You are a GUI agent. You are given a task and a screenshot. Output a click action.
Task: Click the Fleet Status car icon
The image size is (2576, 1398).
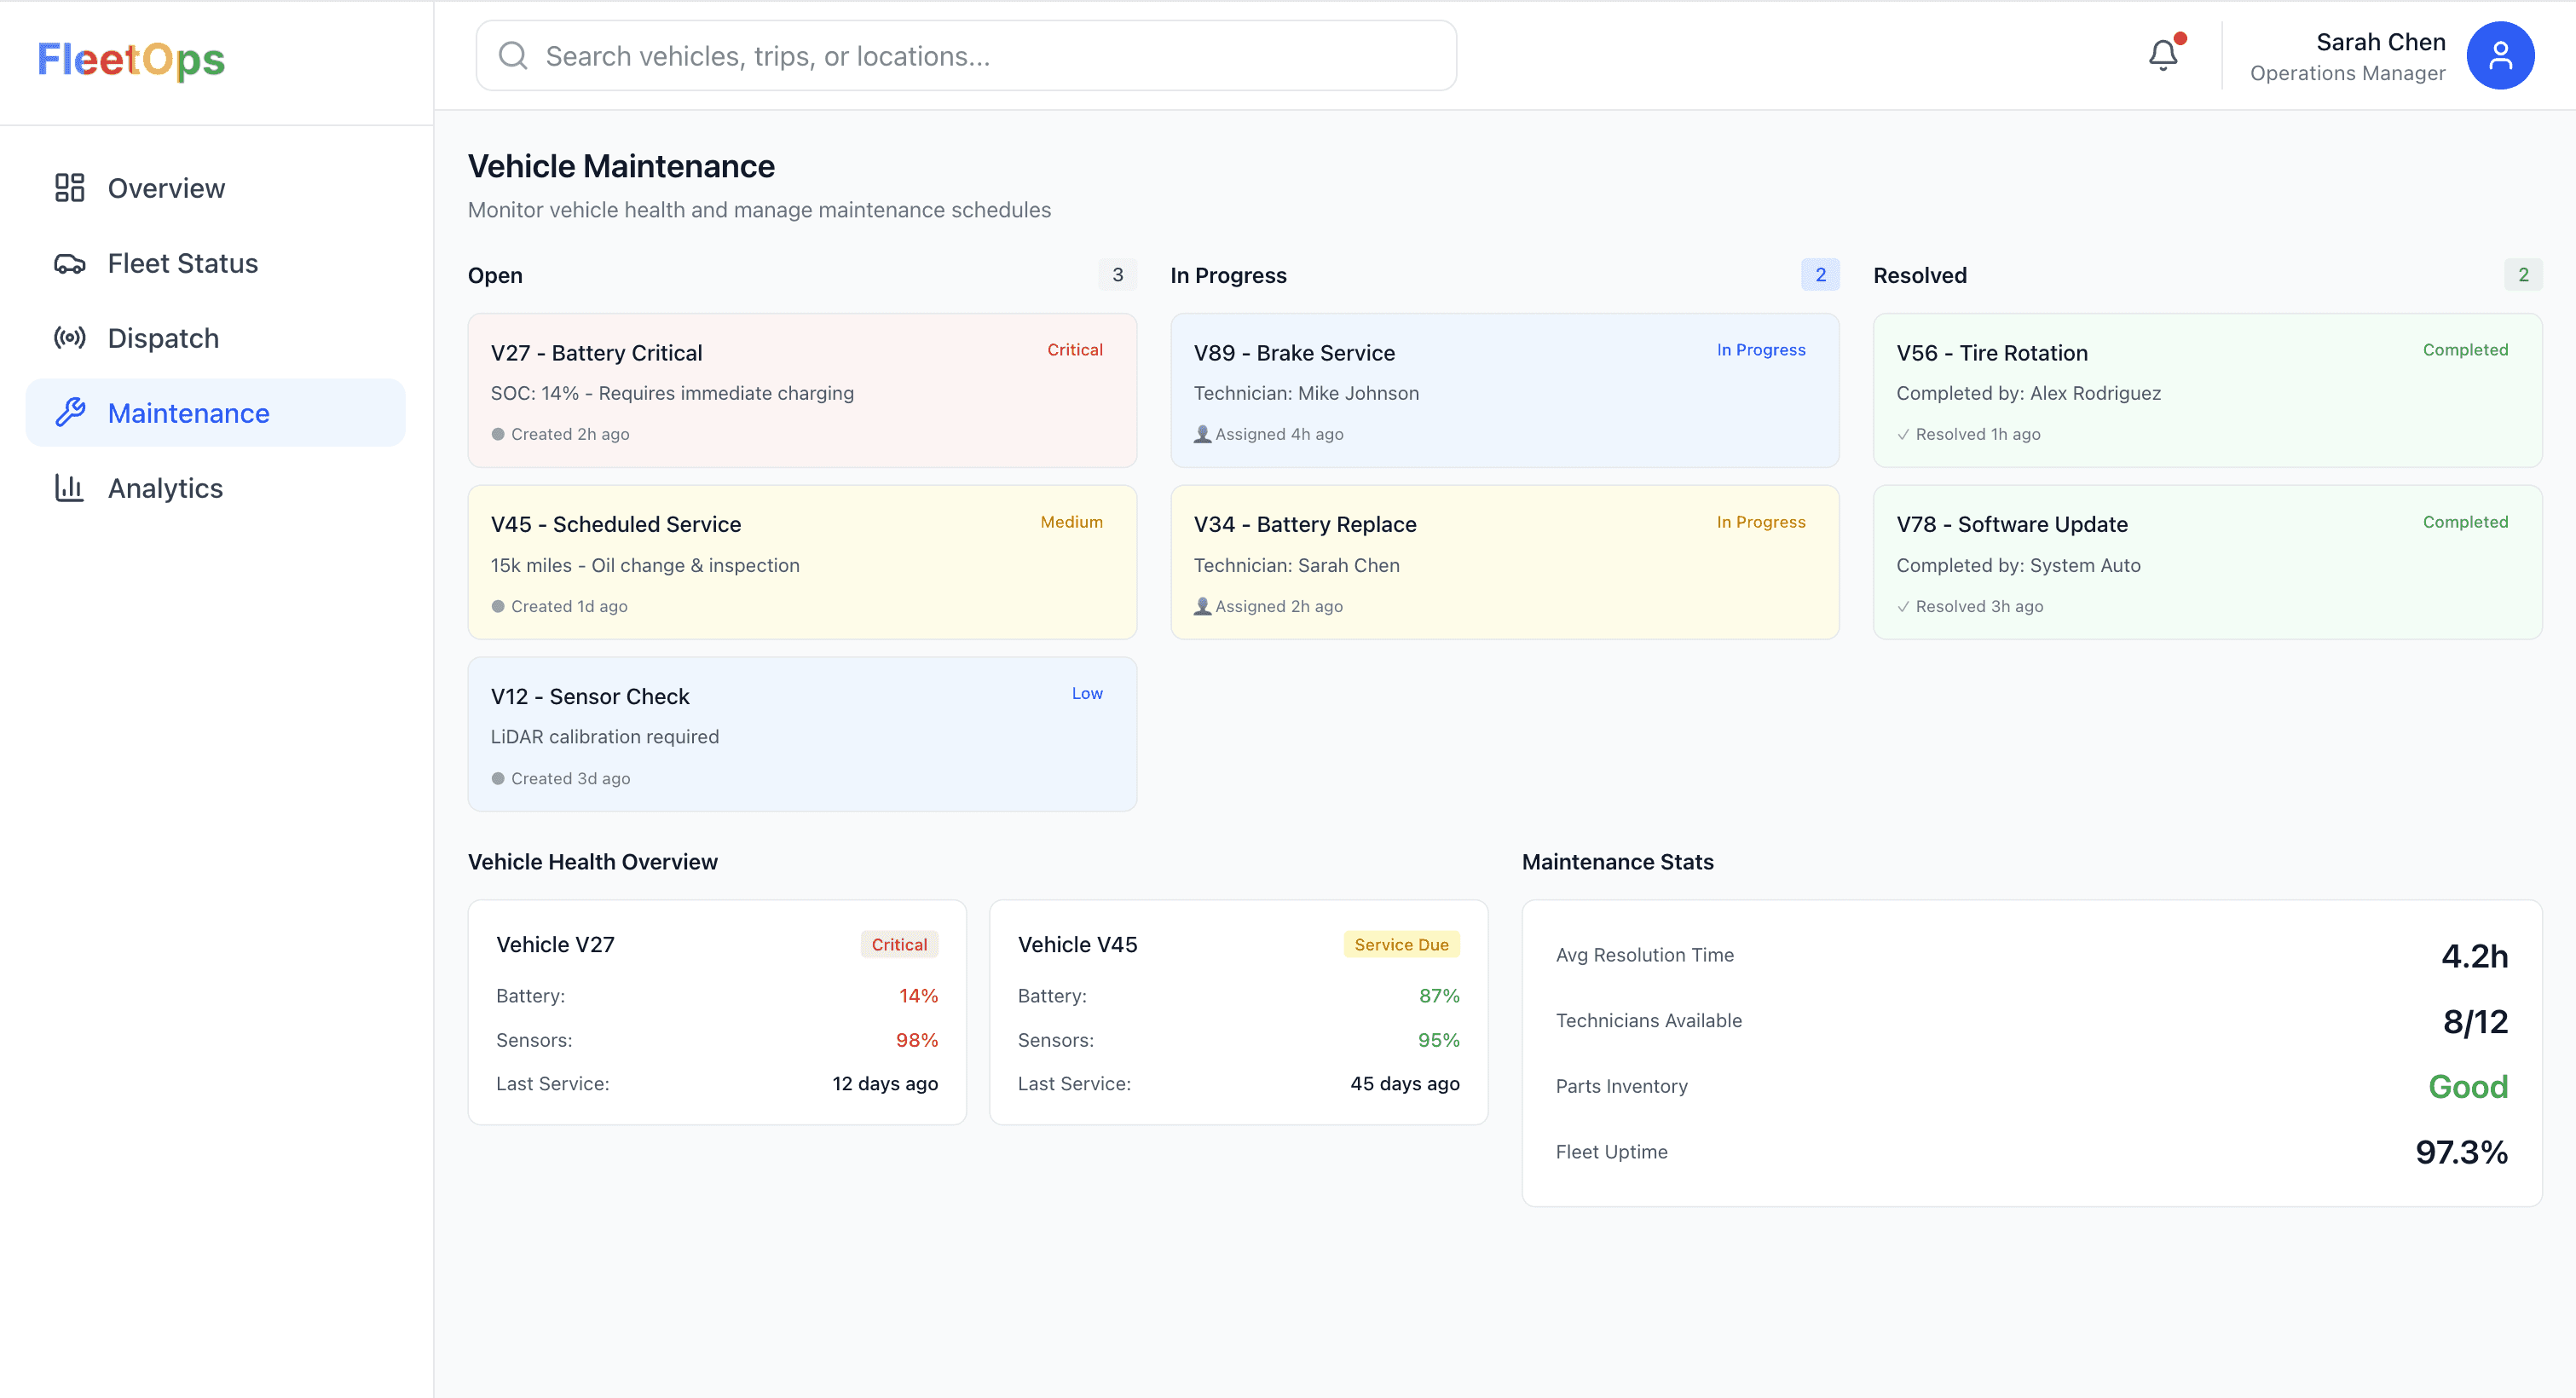(69, 264)
